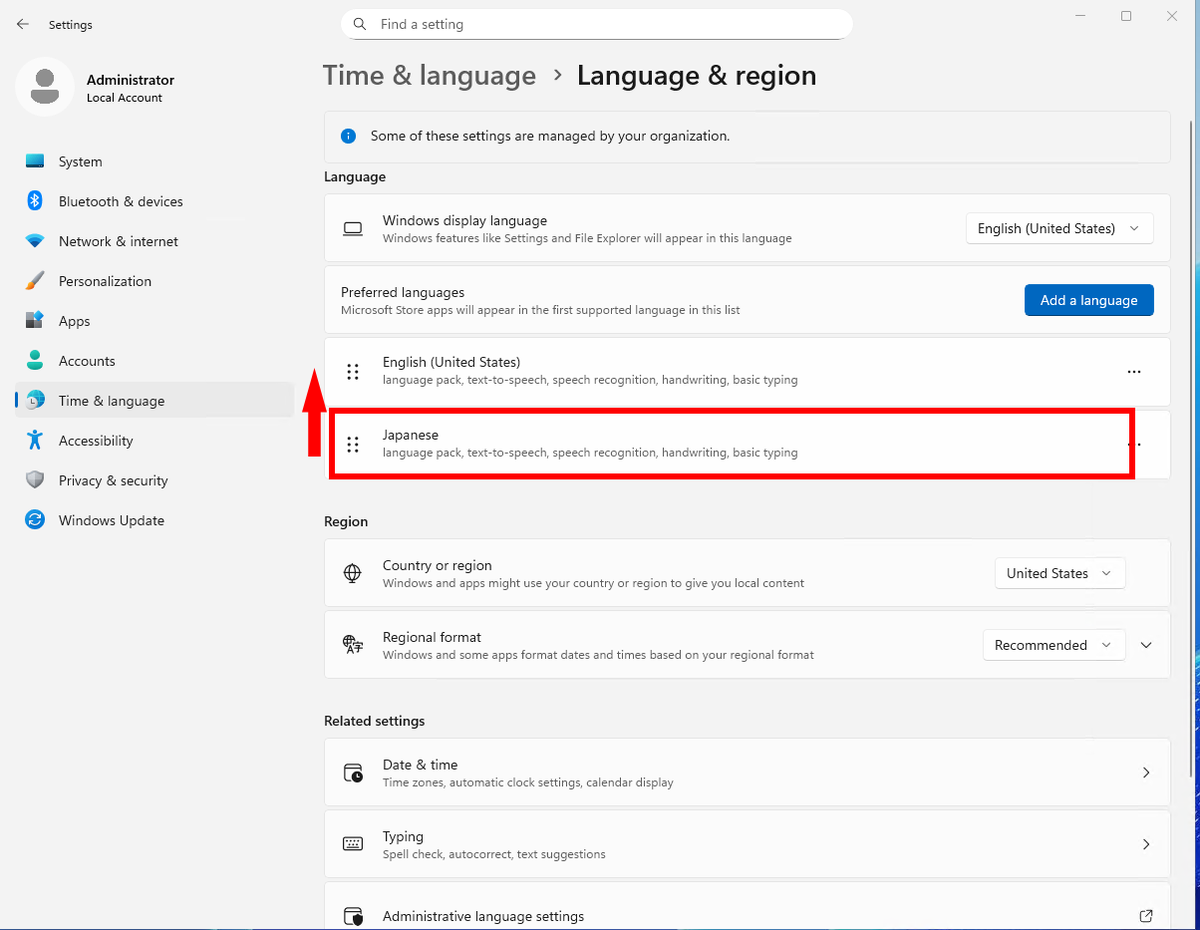Click the Regional format icon

coord(352,645)
